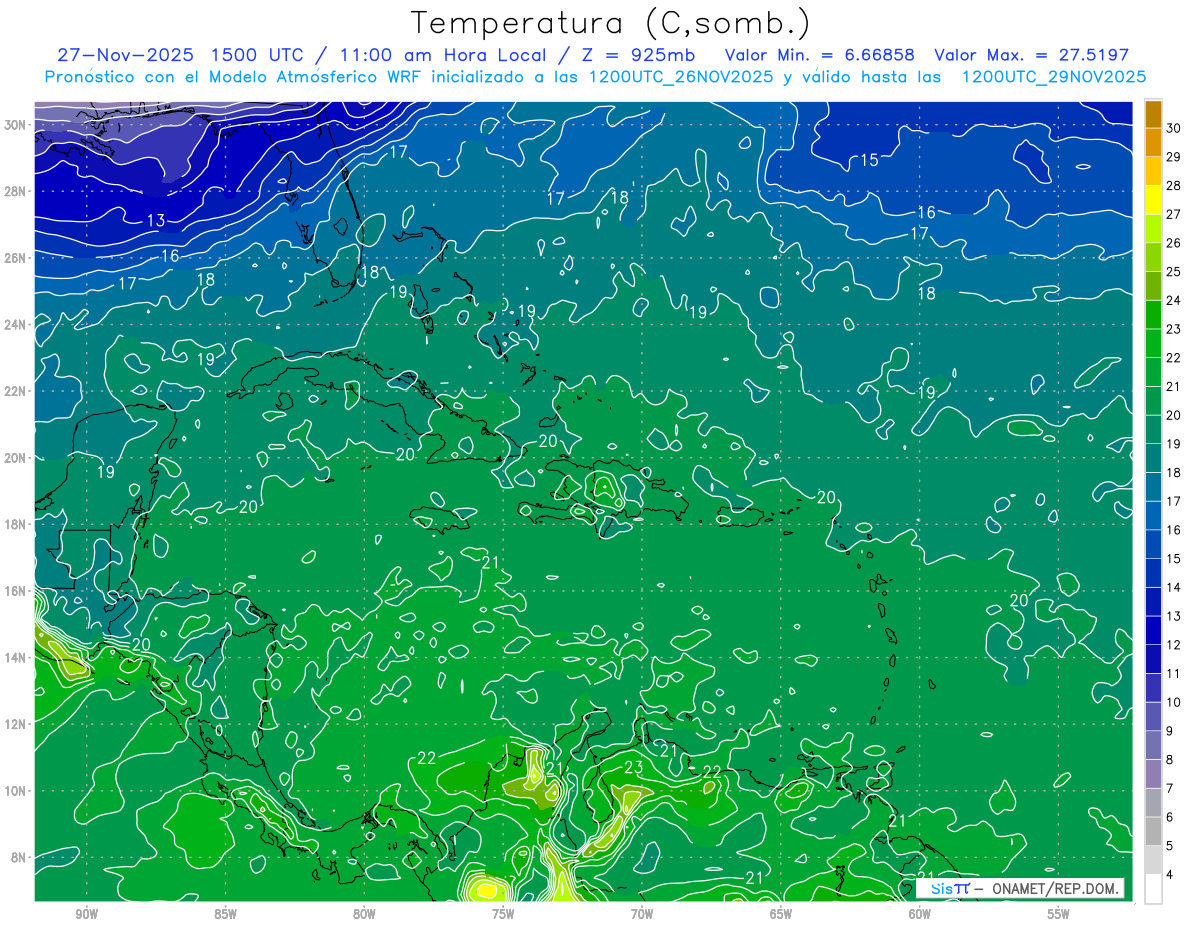Click the '55W' longitude axis label

tap(1059, 915)
